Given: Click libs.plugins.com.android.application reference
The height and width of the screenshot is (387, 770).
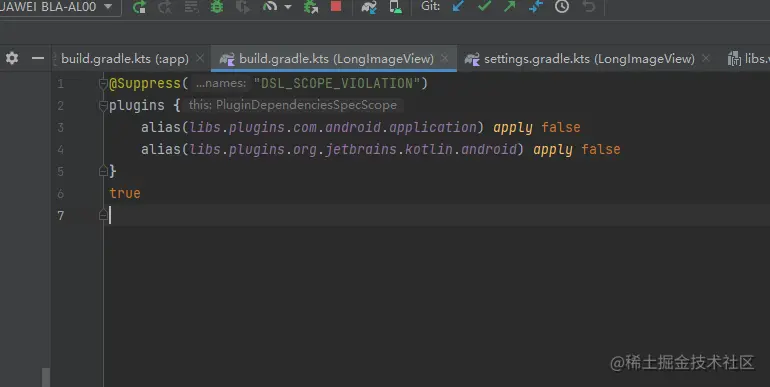Looking at the screenshot, I should coord(333,128).
